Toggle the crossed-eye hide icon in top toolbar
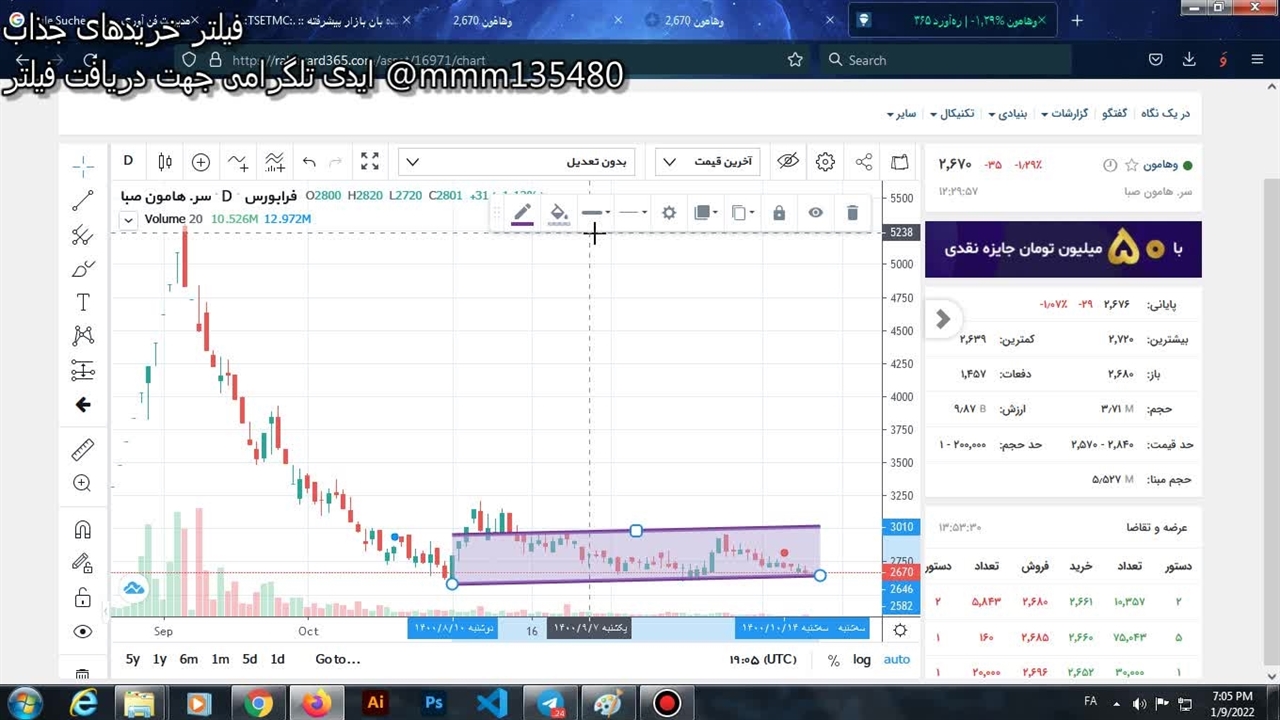This screenshot has height=720, width=1280. pos(788,162)
